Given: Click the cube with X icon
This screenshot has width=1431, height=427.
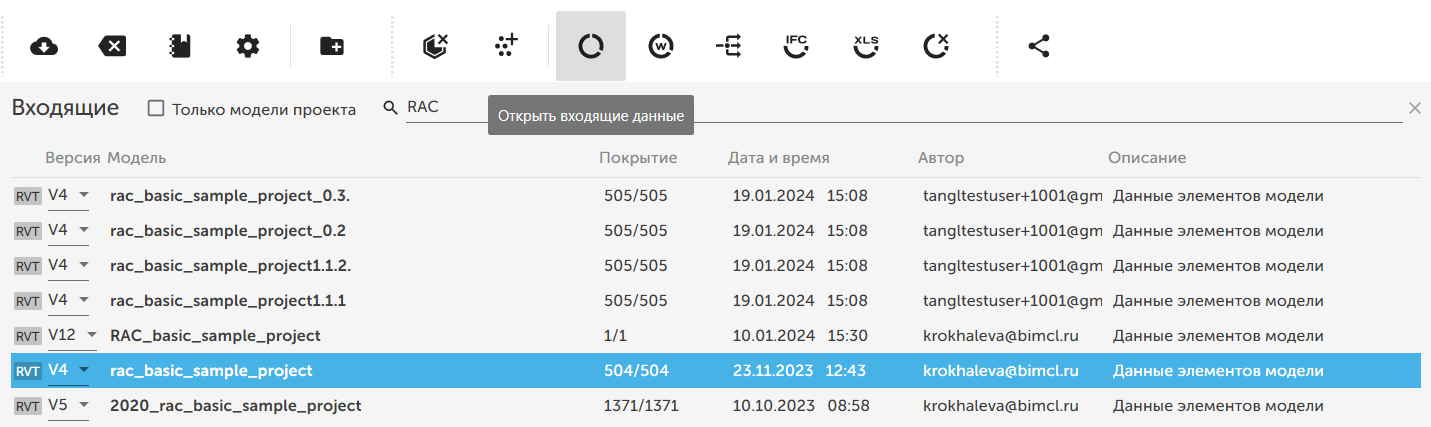Looking at the screenshot, I should [x=435, y=46].
